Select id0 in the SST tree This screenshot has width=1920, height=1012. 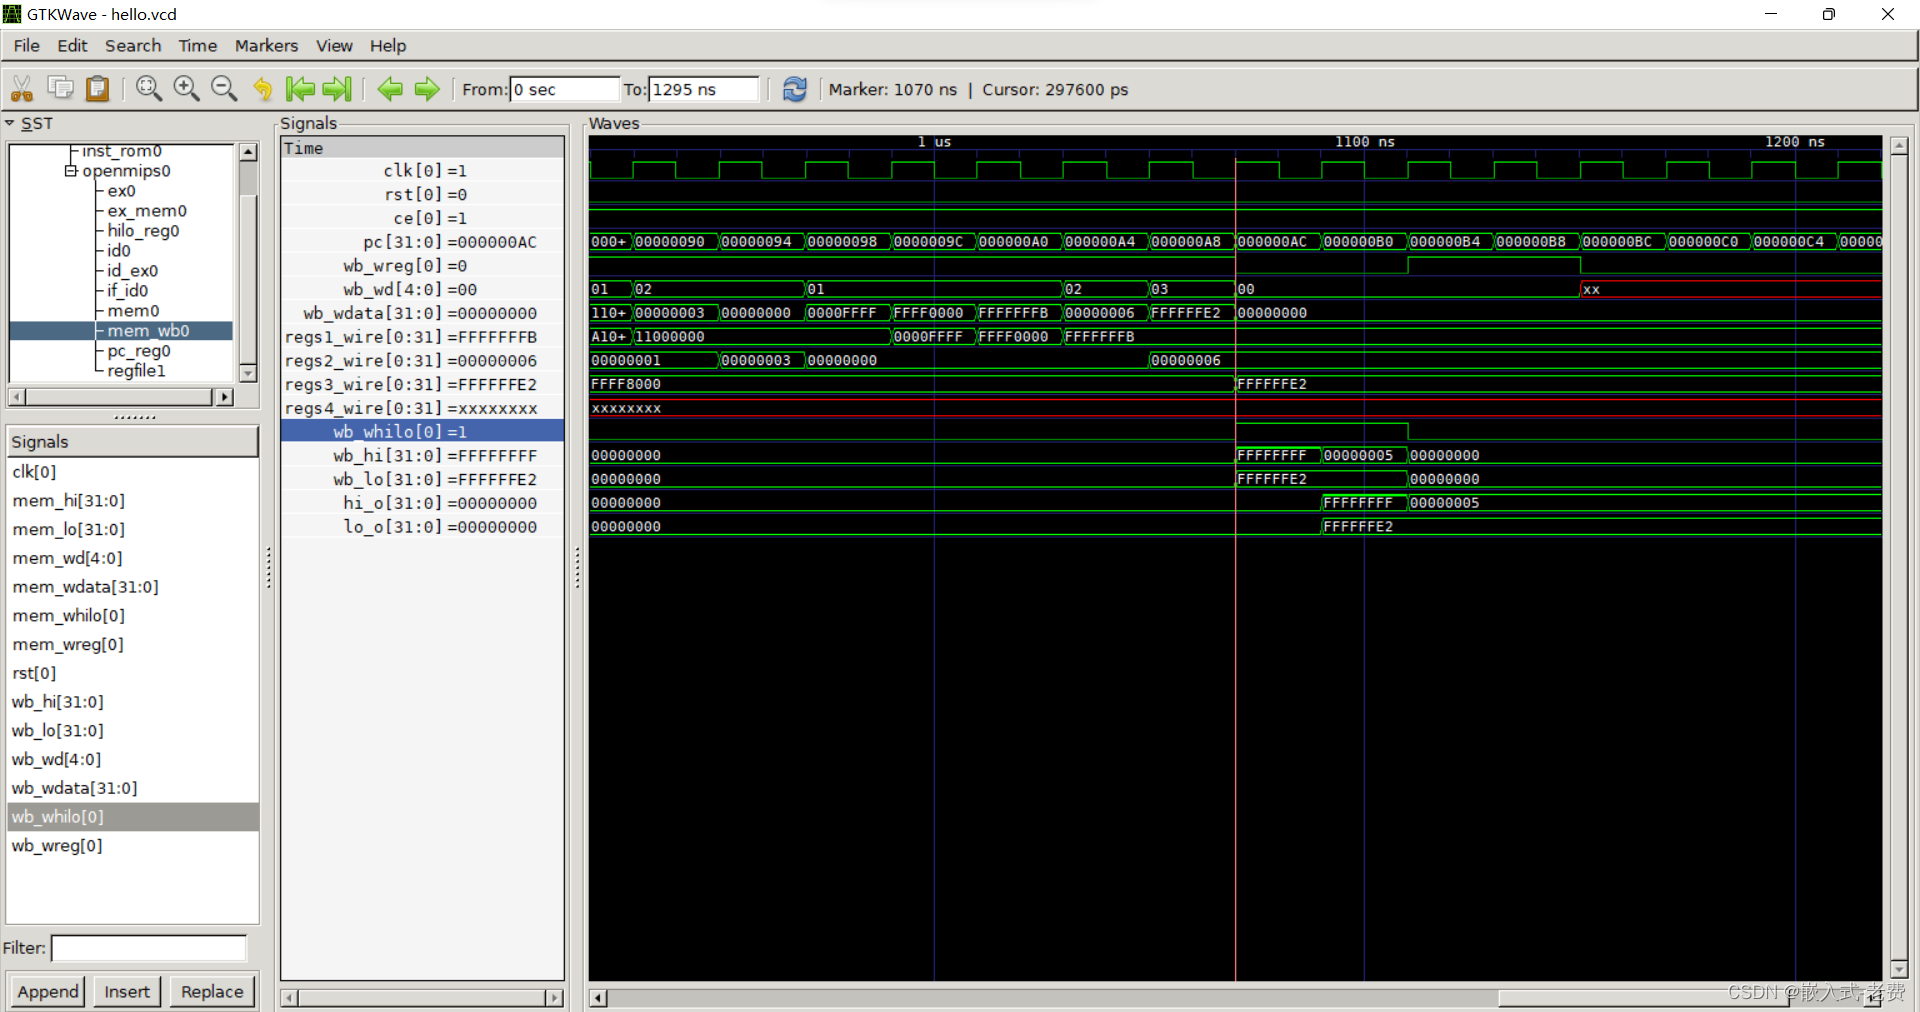pos(119,251)
